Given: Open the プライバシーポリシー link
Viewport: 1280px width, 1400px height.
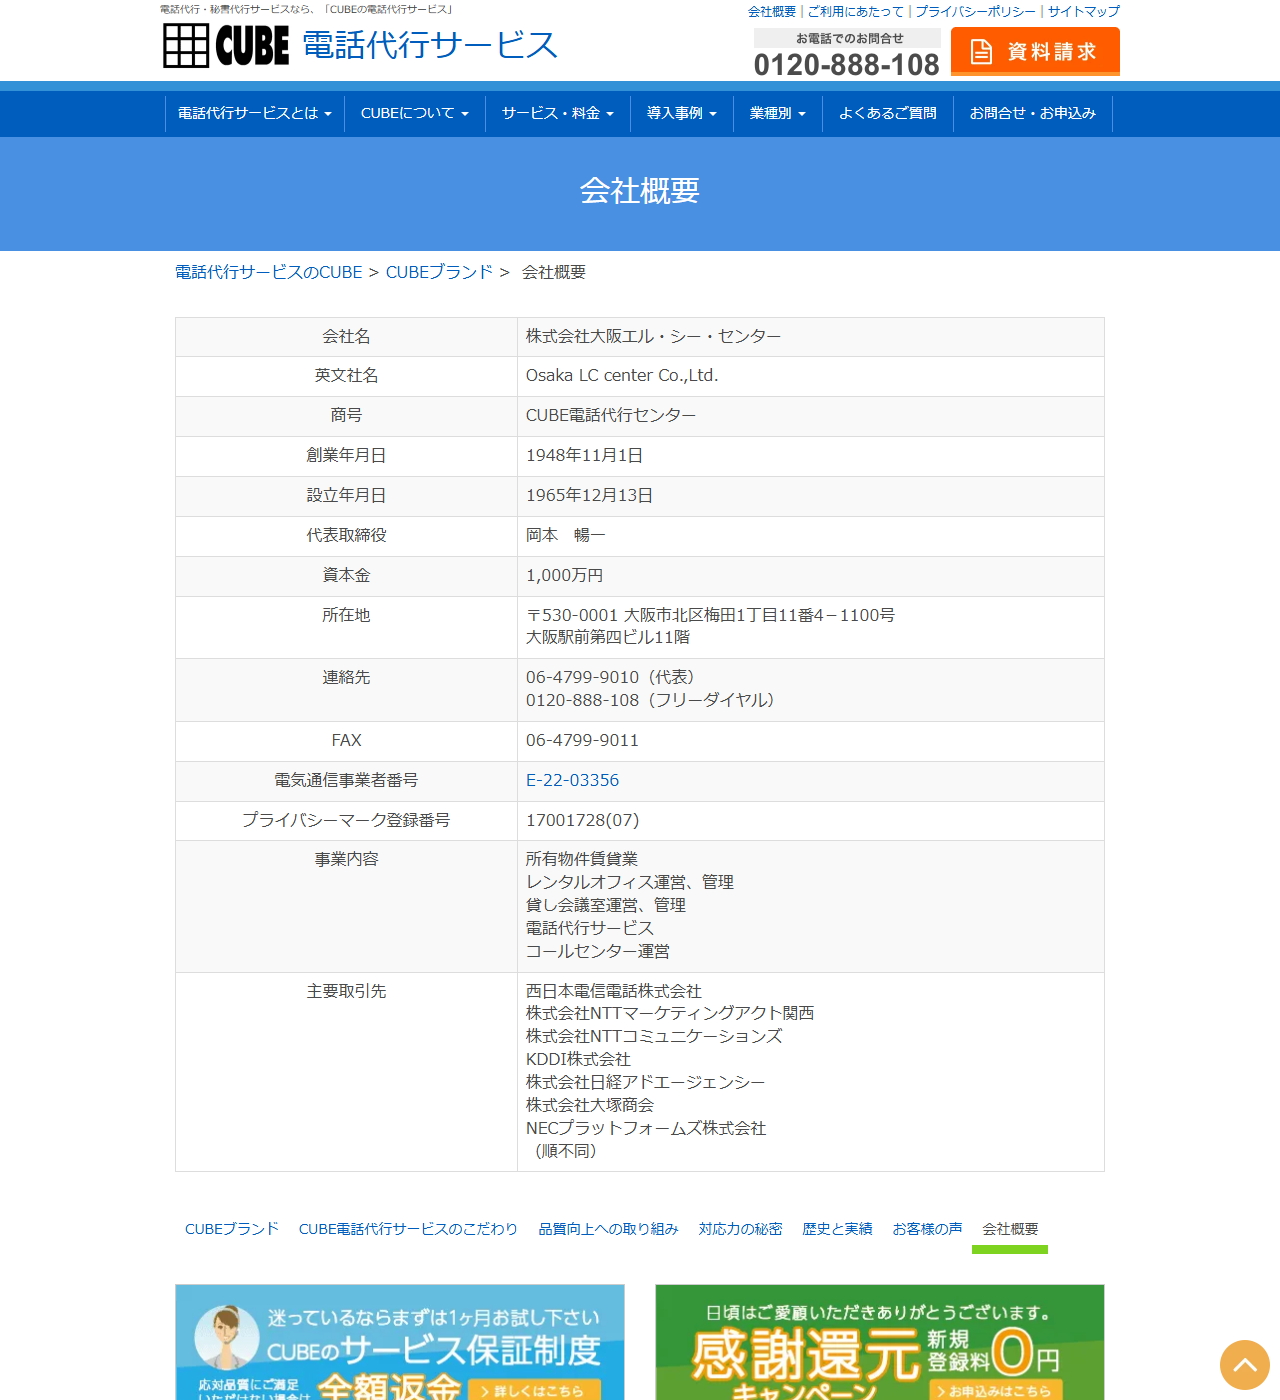Looking at the screenshot, I should [976, 12].
